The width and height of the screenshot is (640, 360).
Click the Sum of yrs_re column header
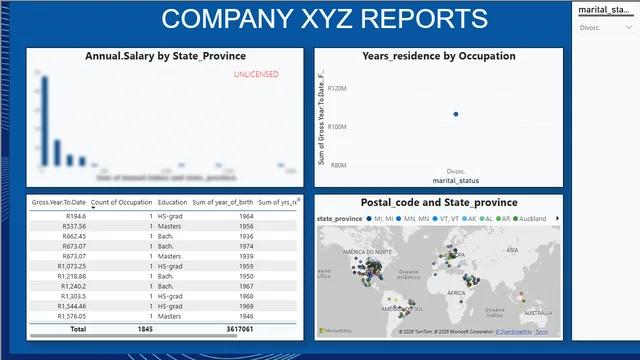point(278,202)
